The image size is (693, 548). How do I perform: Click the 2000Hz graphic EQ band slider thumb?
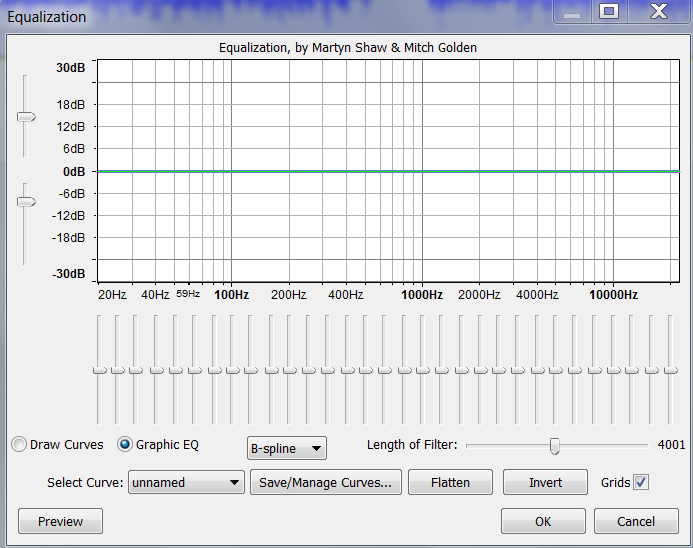pyautogui.click(x=480, y=370)
